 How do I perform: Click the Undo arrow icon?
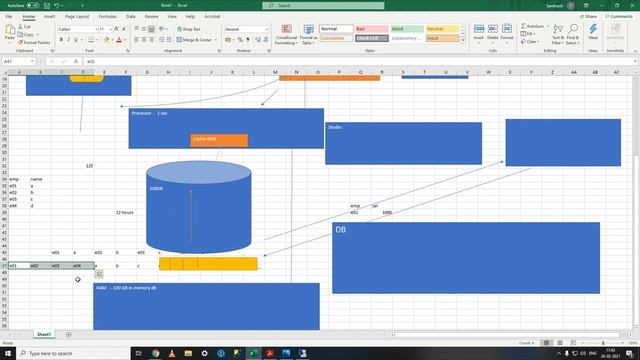[56, 6]
